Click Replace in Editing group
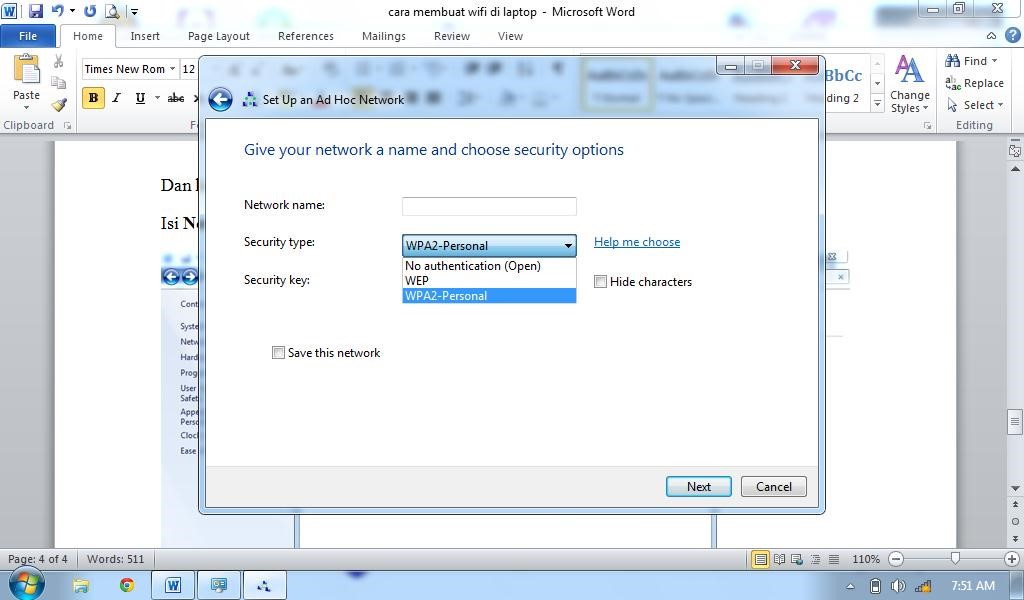The width and height of the screenshot is (1024, 600). click(x=974, y=83)
